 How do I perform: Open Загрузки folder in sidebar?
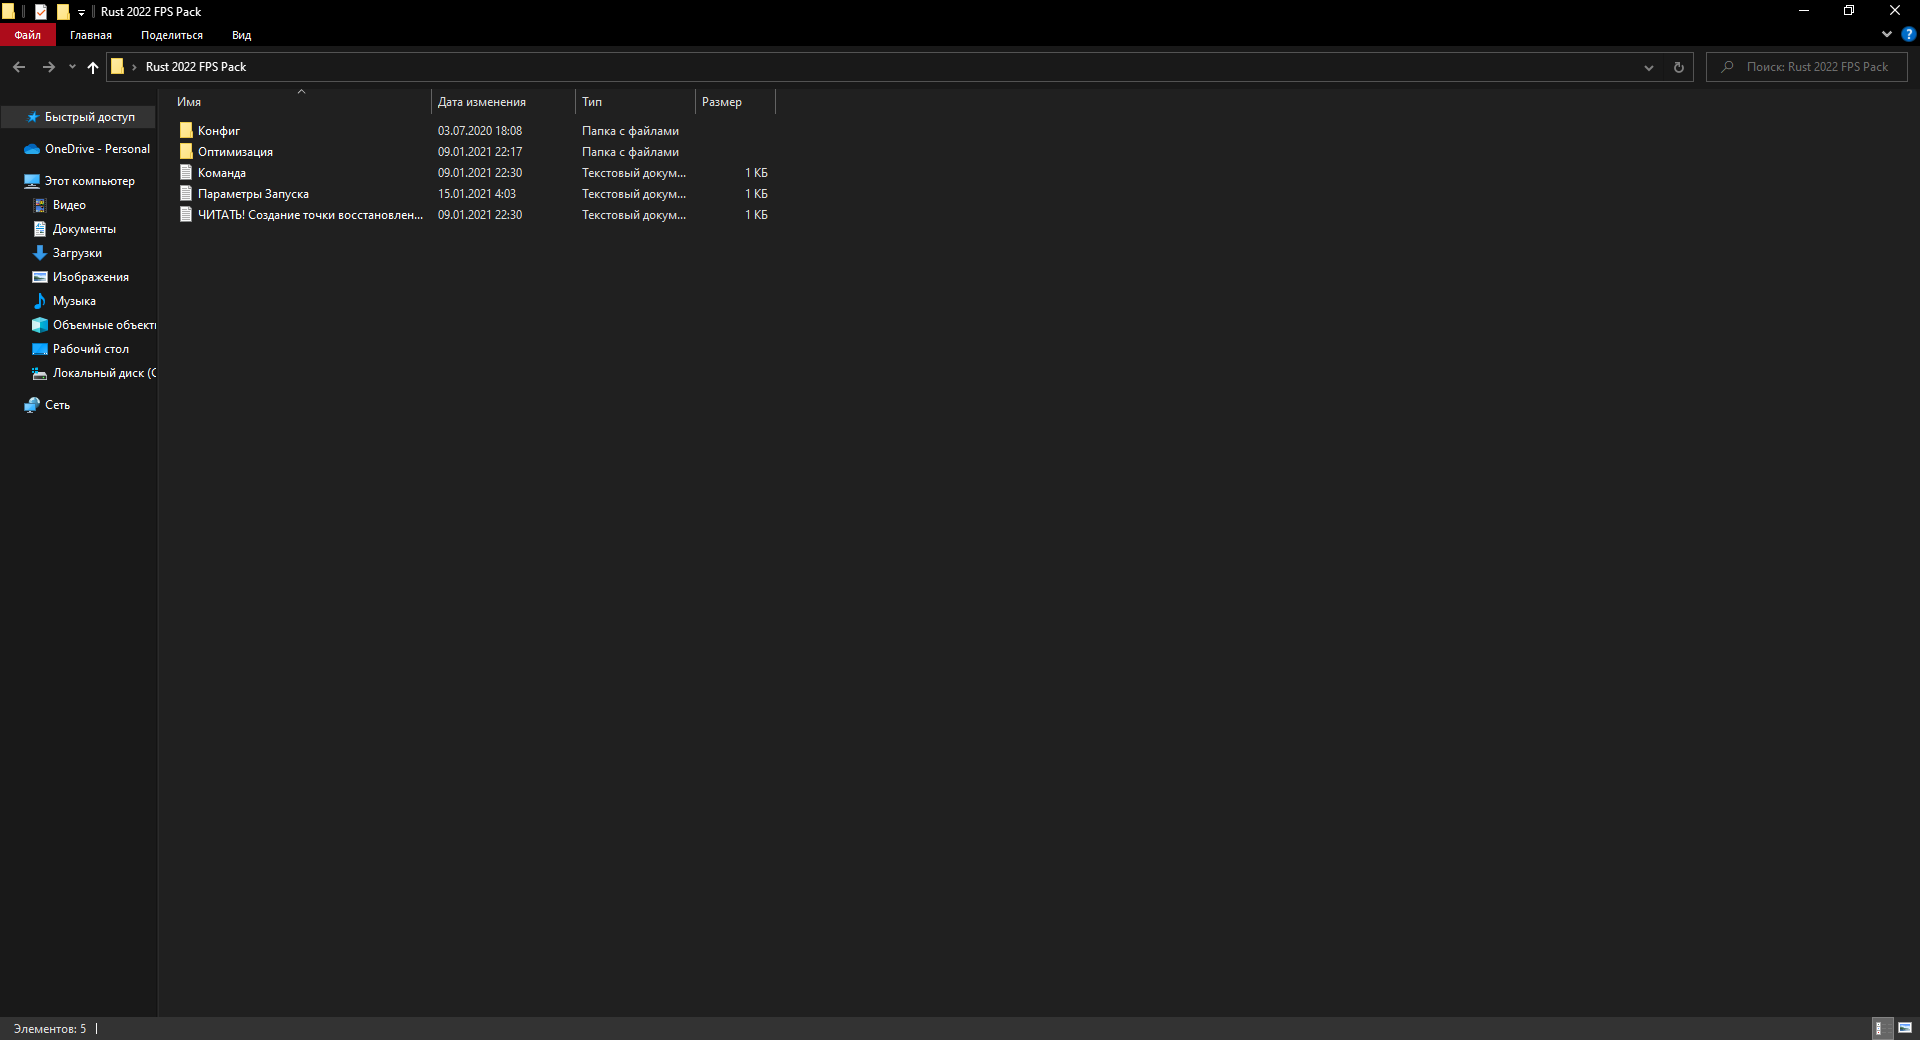click(68, 253)
